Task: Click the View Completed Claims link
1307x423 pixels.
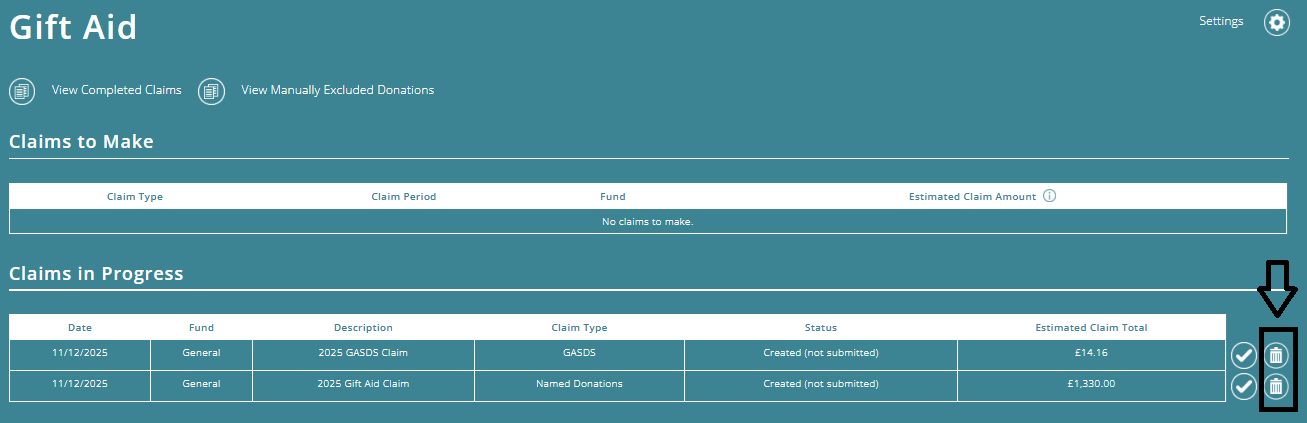Action: 117,90
